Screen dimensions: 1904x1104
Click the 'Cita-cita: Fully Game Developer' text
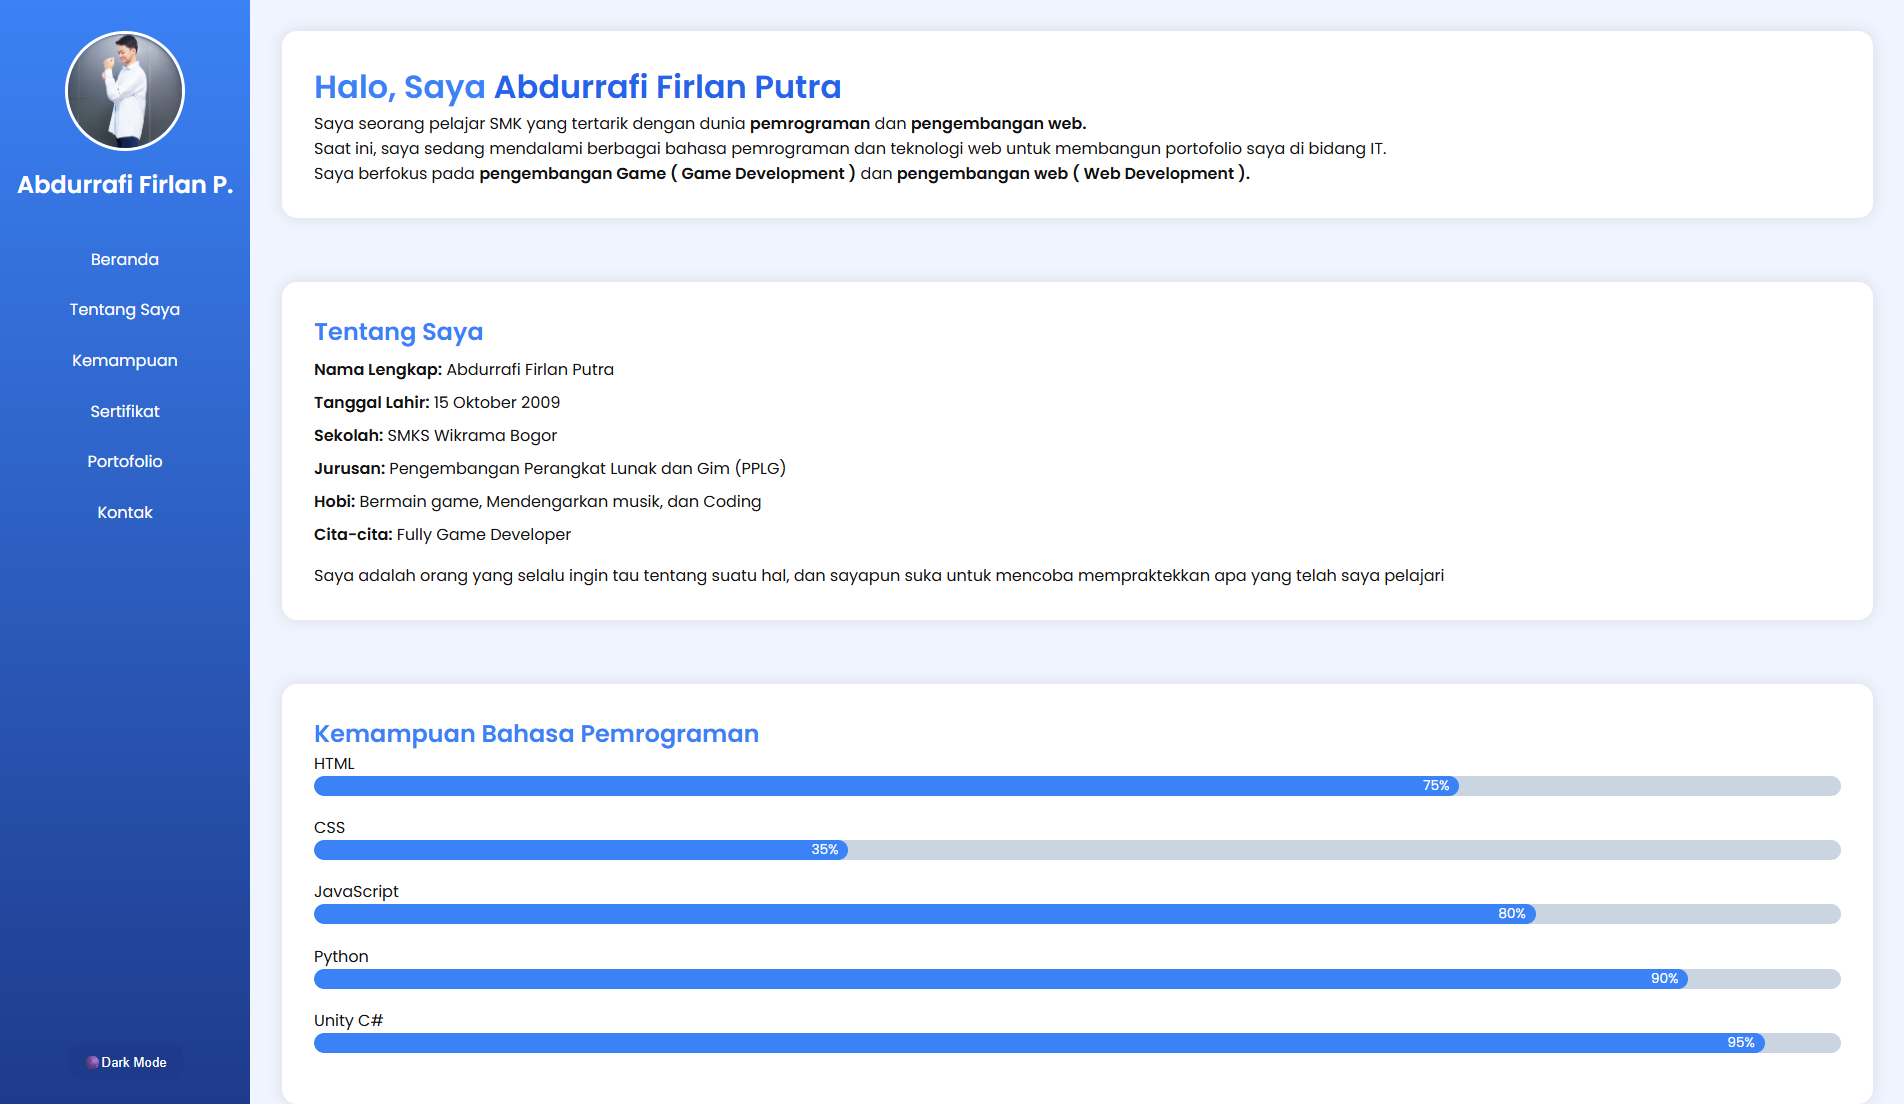[x=442, y=534]
